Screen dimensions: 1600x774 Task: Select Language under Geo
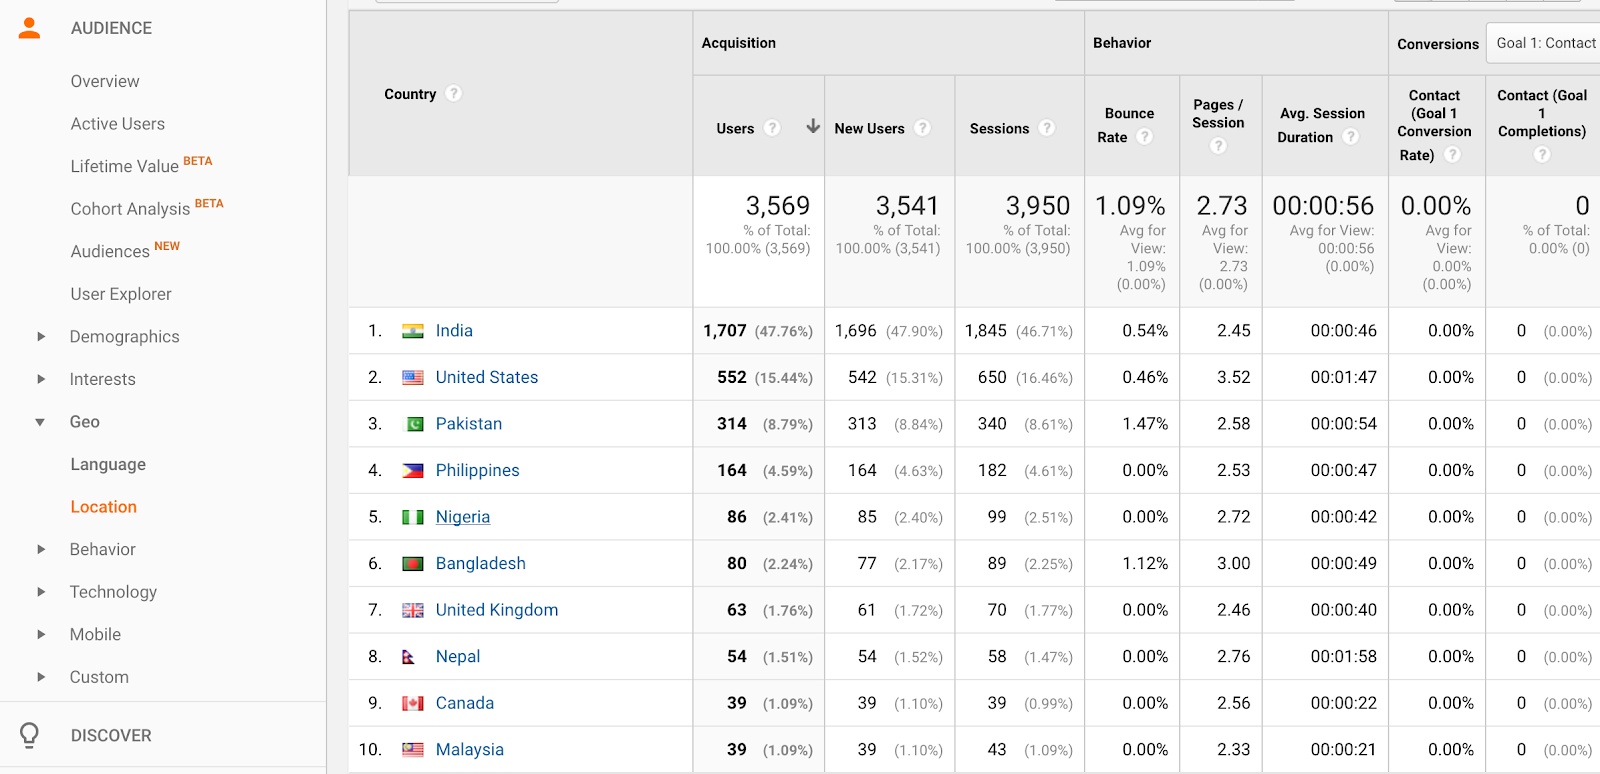click(108, 464)
